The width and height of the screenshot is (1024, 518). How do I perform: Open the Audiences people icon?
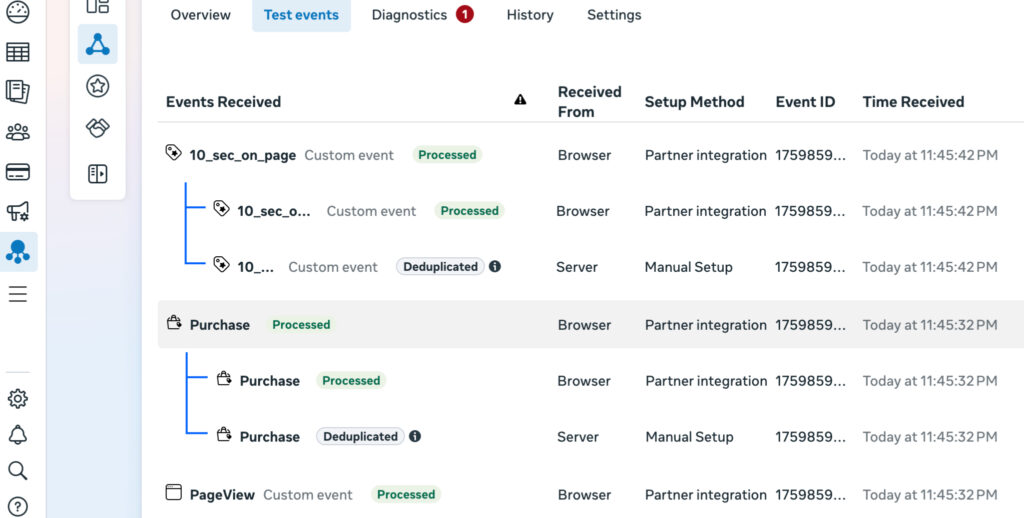[18, 132]
